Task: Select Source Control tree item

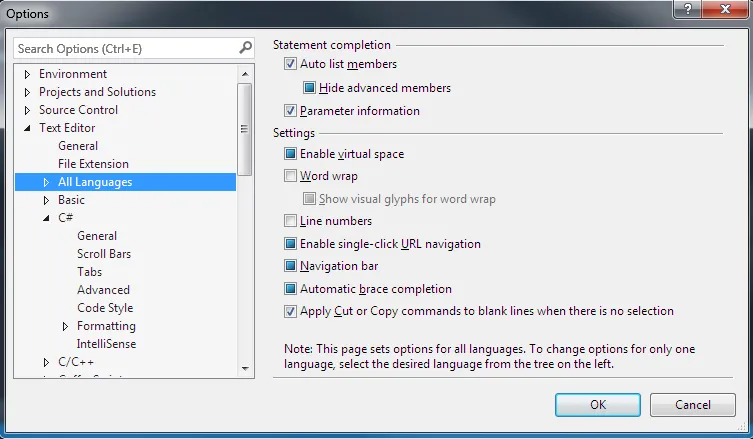Action: point(78,110)
